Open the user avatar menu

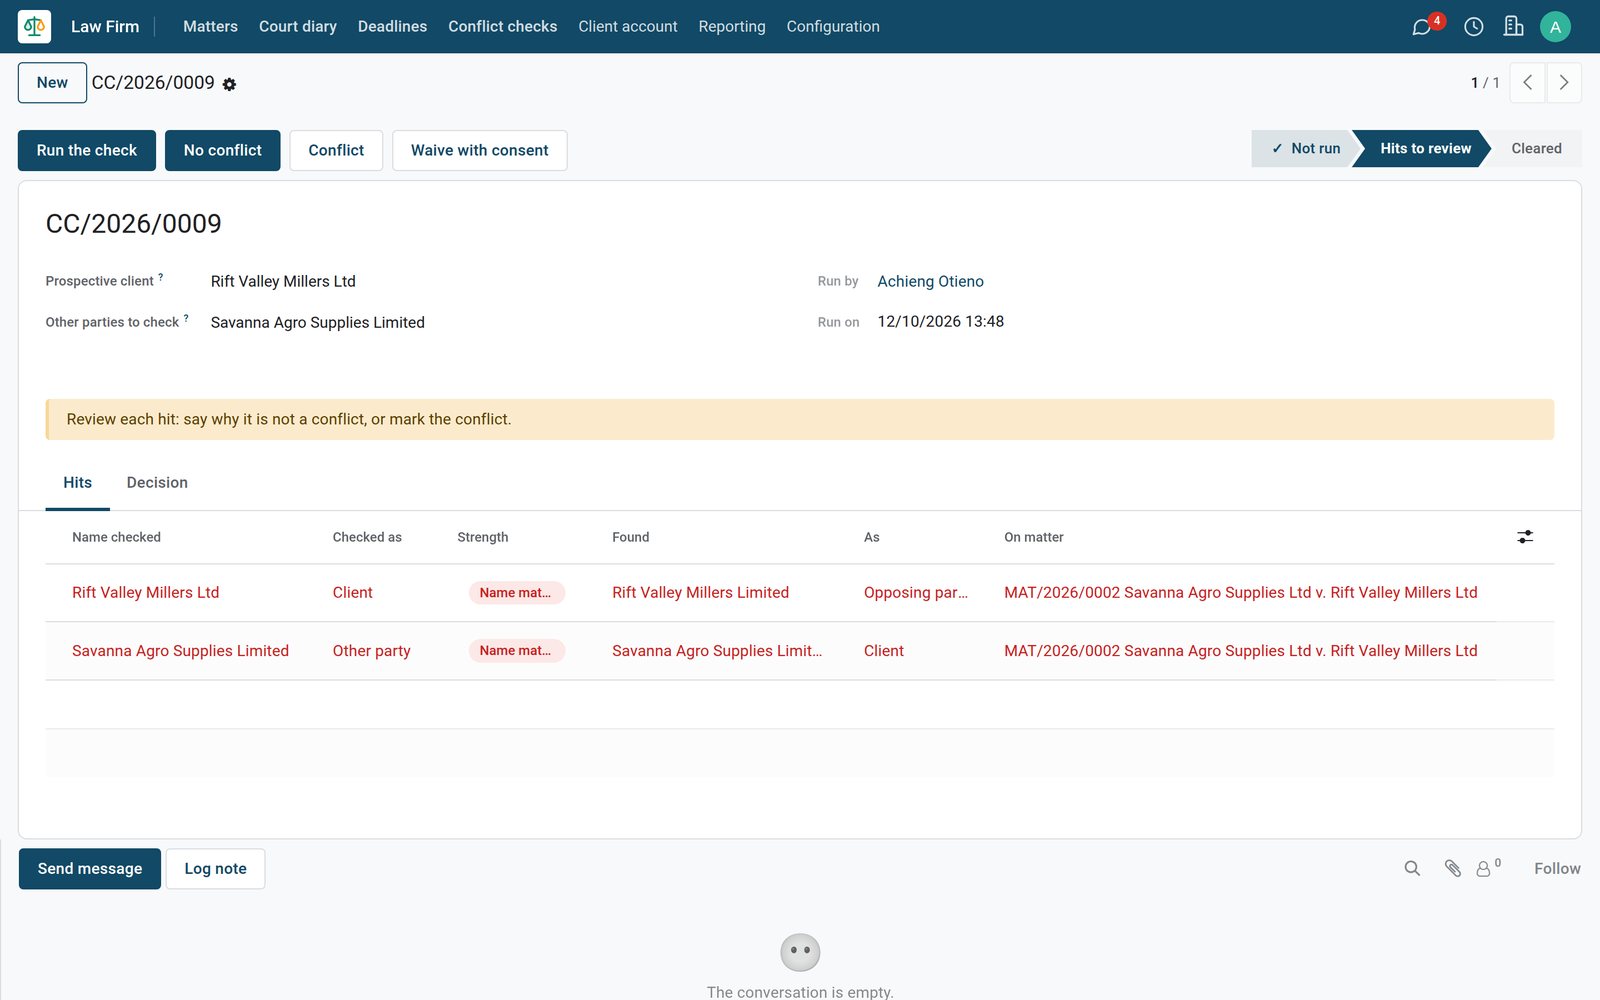click(1555, 27)
